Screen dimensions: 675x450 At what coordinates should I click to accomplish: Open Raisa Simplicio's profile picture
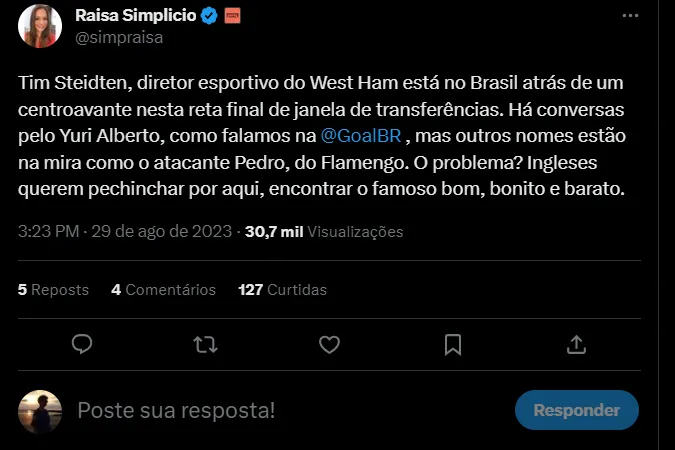click(x=42, y=27)
